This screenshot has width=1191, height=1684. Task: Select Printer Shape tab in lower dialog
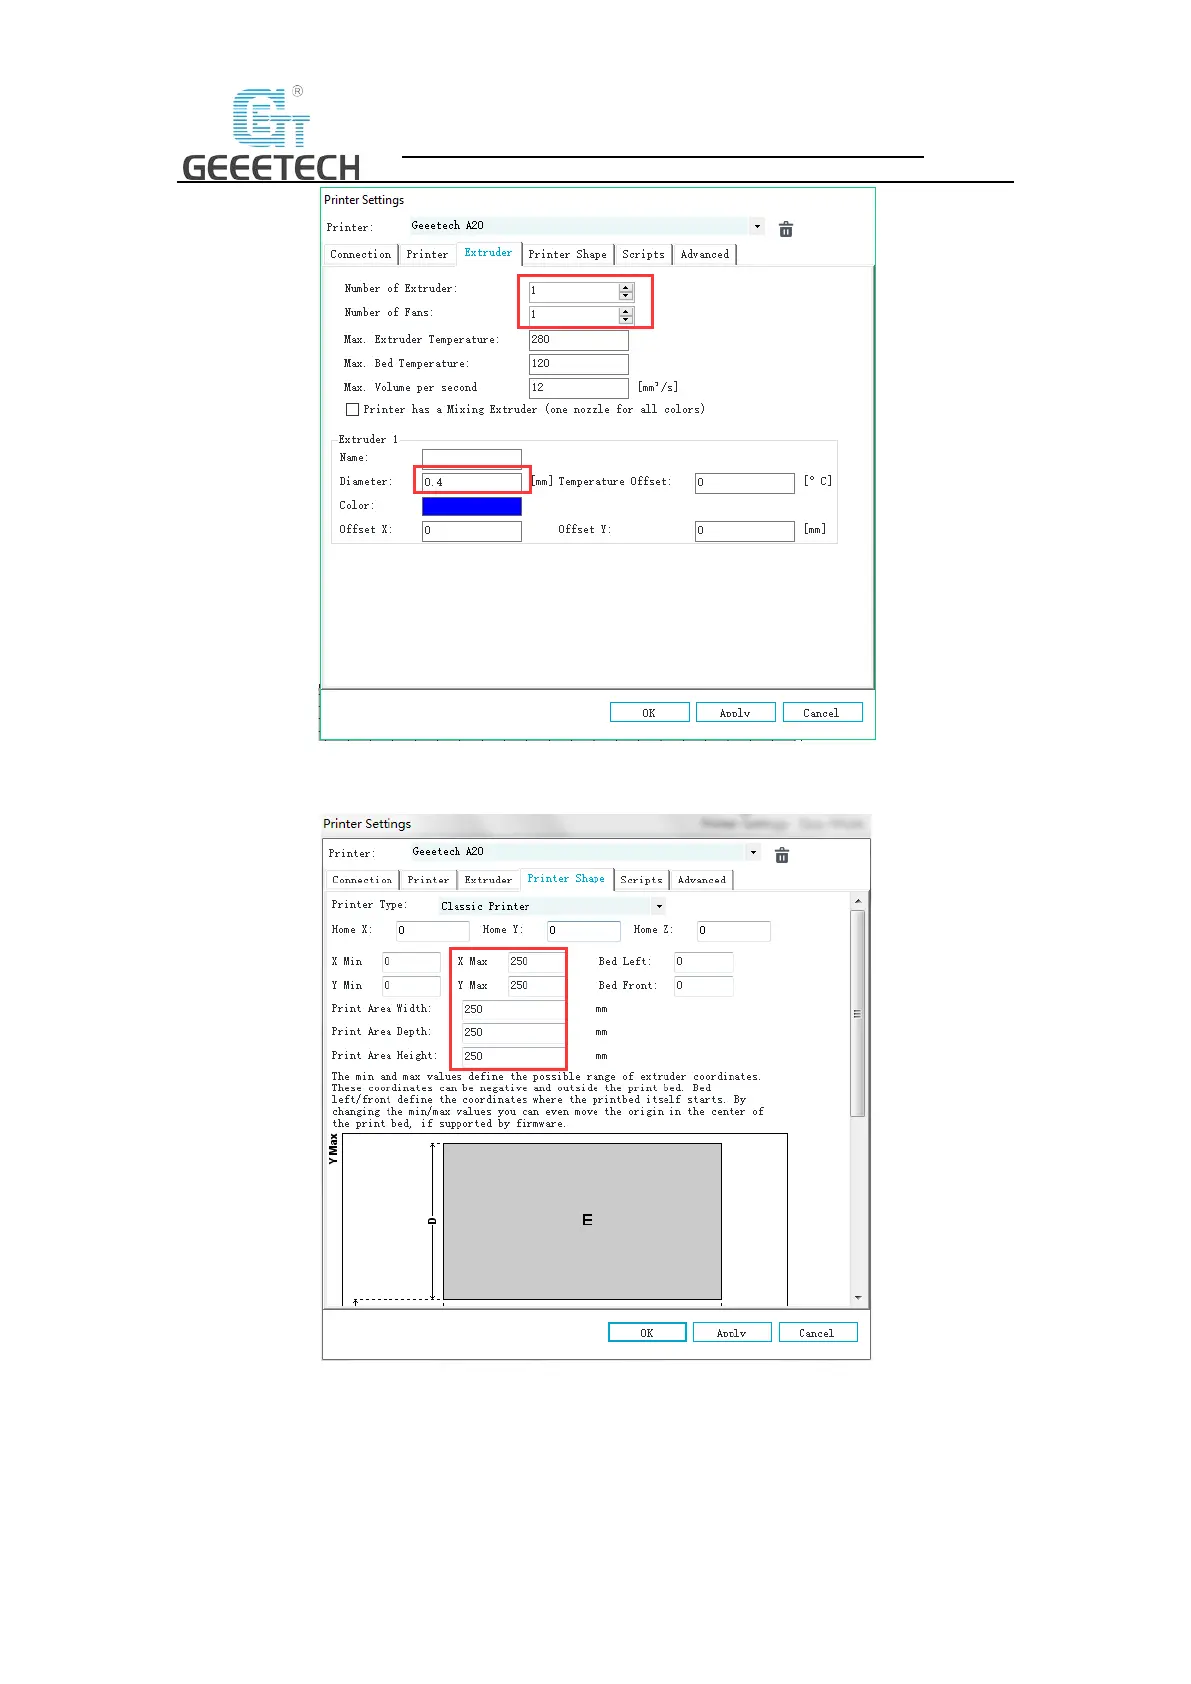(566, 878)
